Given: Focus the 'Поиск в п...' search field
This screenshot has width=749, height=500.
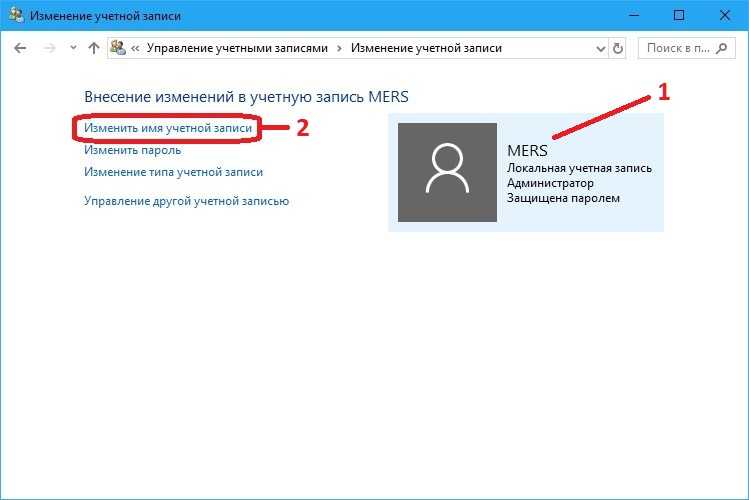Looking at the screenshot, I should 686,48.
